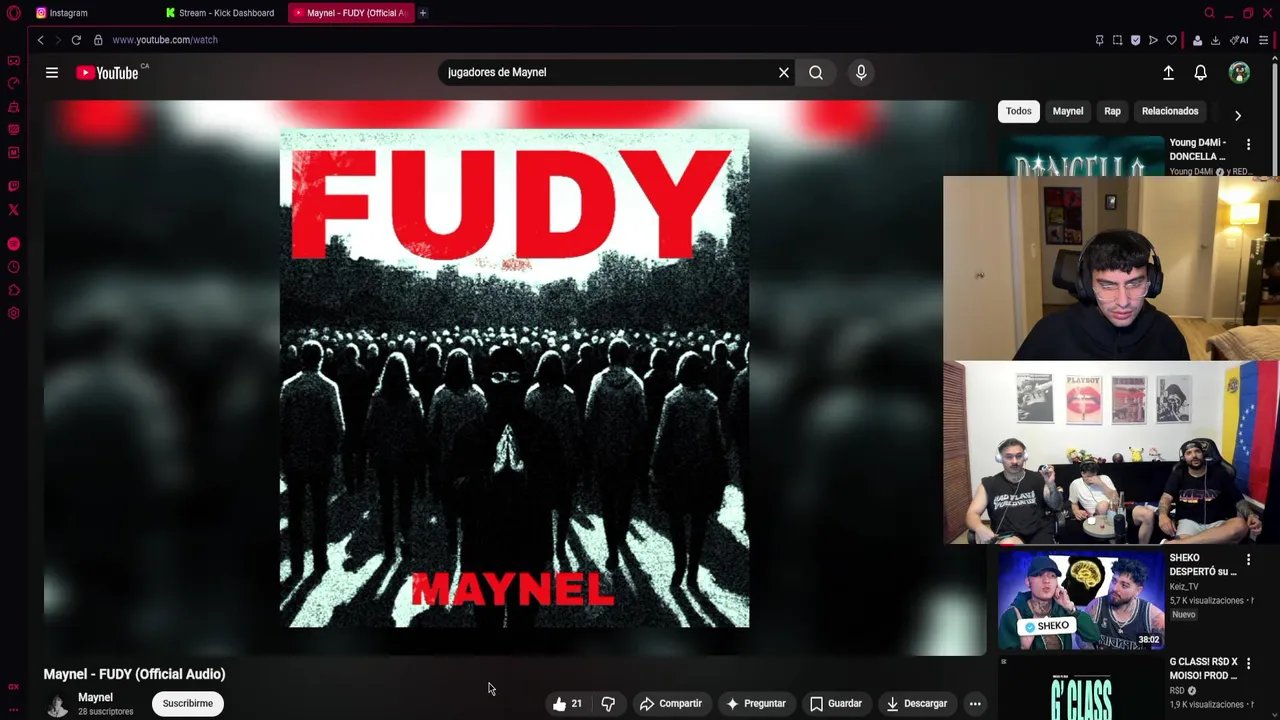Open YouTube hamburger guide menu
This screenshot has height=720, width=1280.
pos(52,72)
